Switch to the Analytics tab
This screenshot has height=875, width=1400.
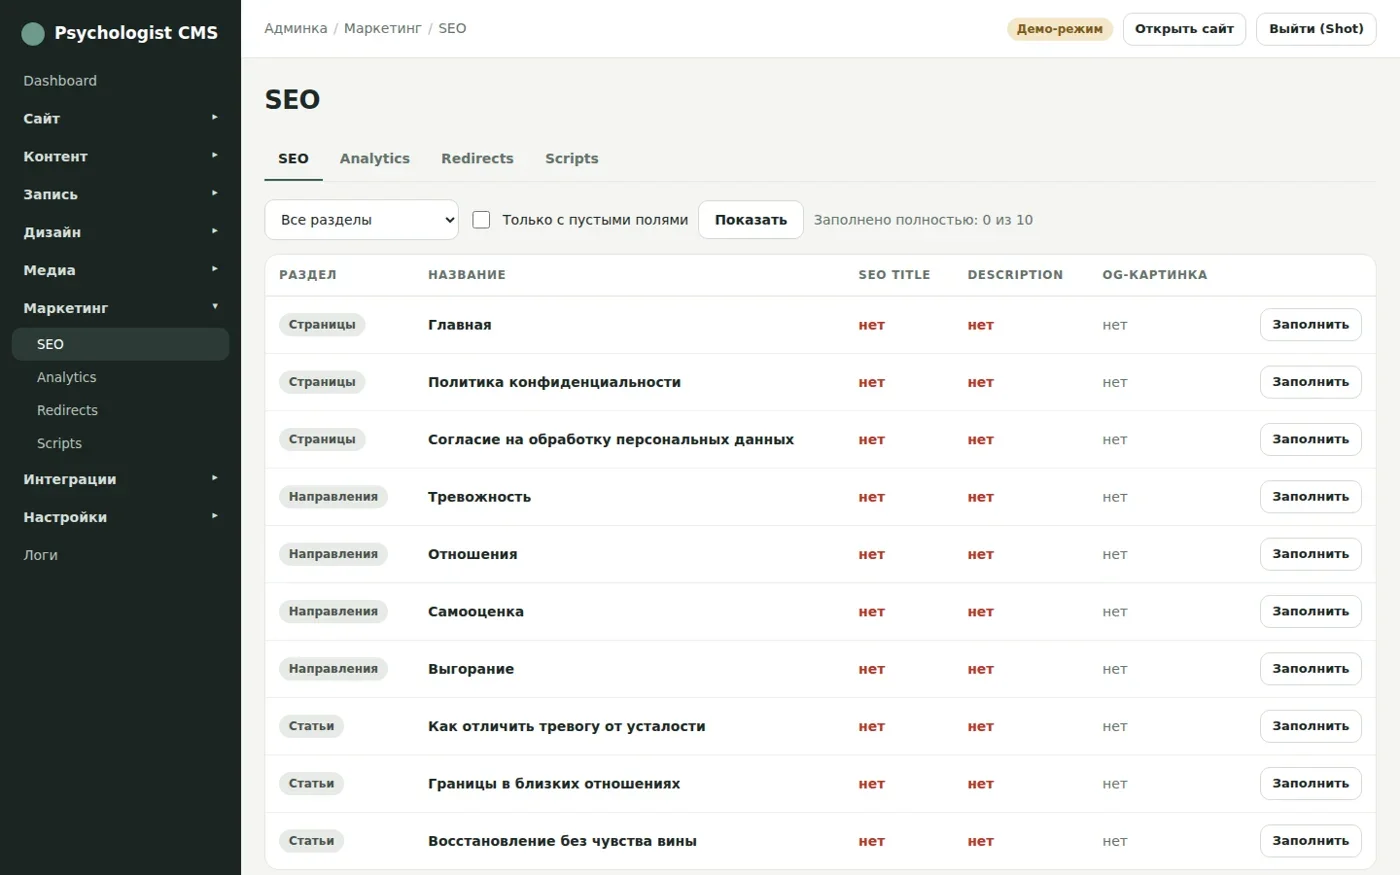pos(375,158)
